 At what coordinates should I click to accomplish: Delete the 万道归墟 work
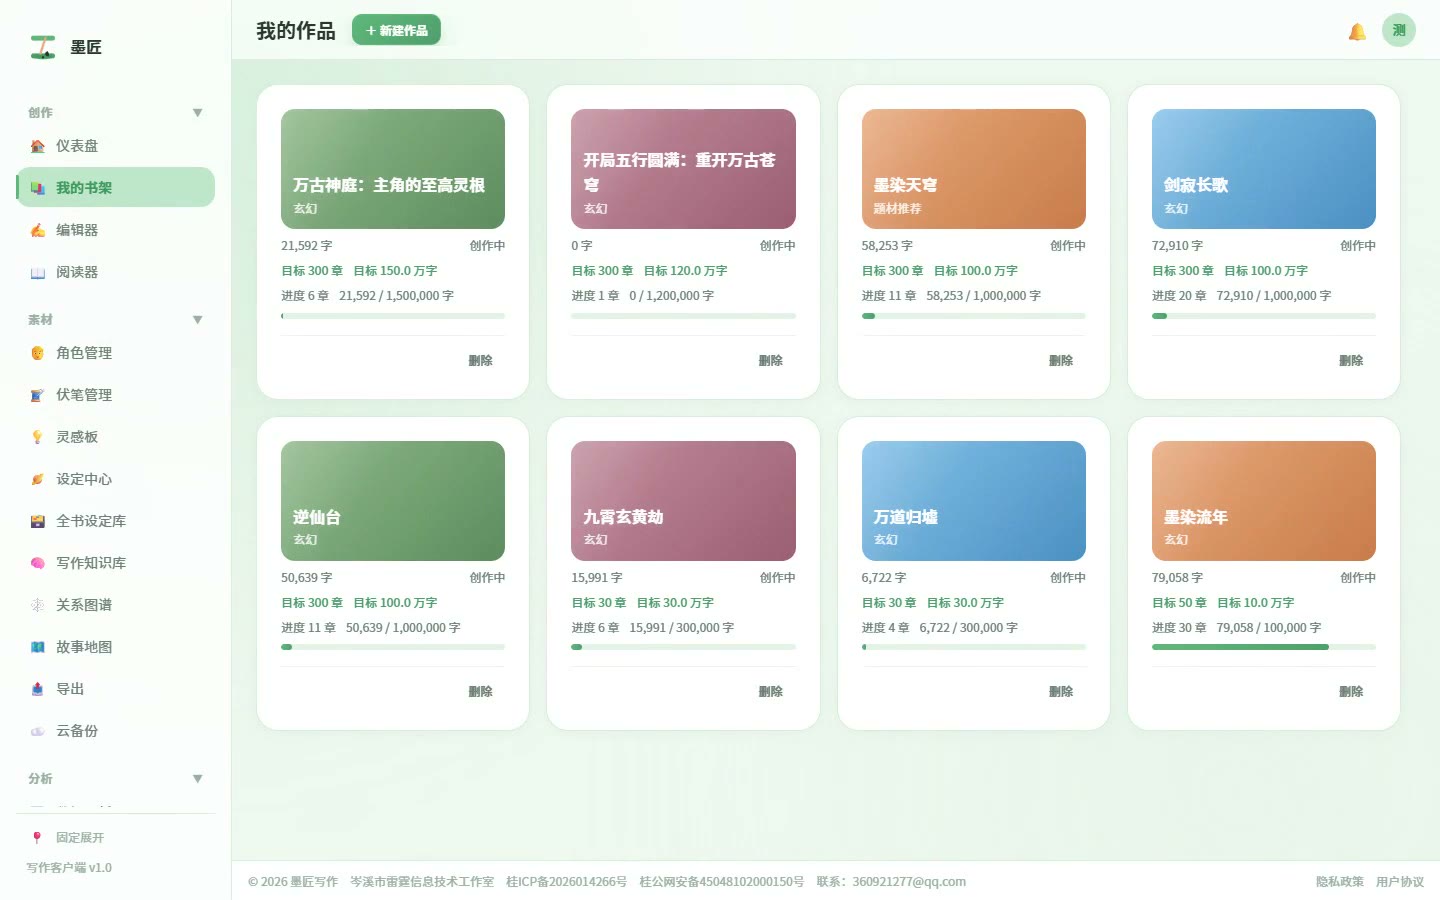(x=1061, y=691)
